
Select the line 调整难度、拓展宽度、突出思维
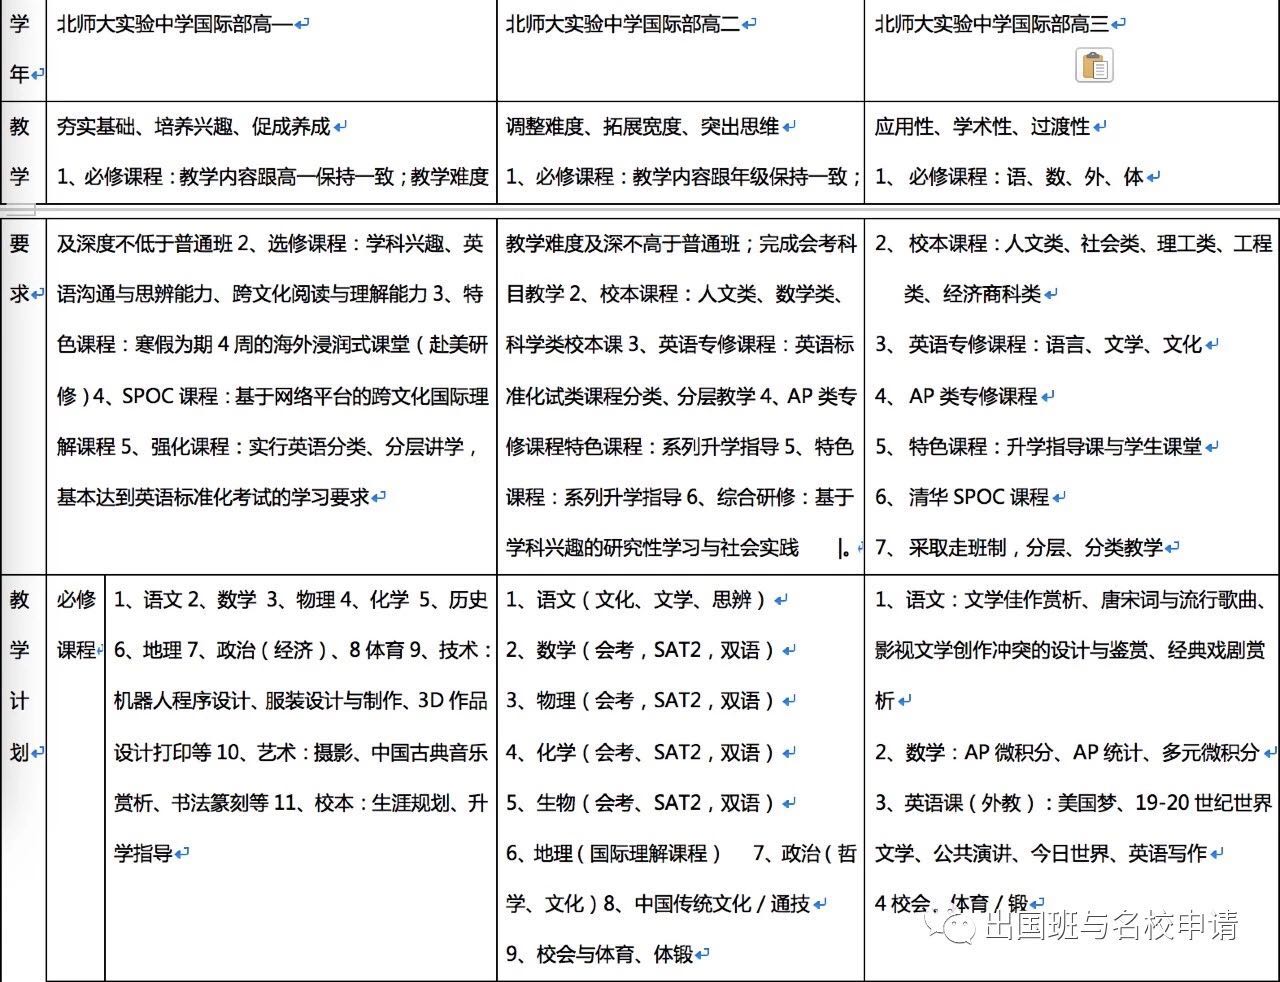643,127
